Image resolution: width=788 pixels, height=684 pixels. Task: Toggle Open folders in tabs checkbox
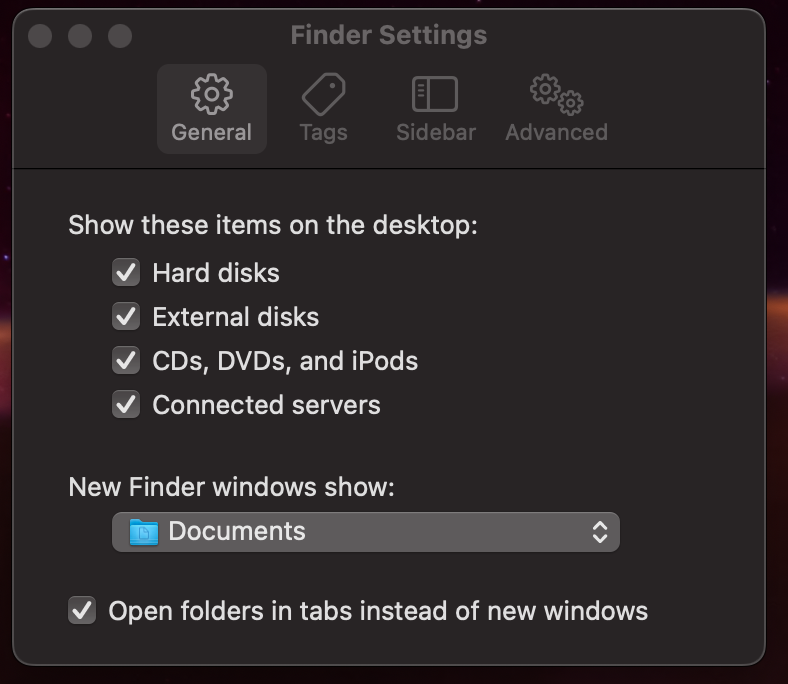point(82,611)
